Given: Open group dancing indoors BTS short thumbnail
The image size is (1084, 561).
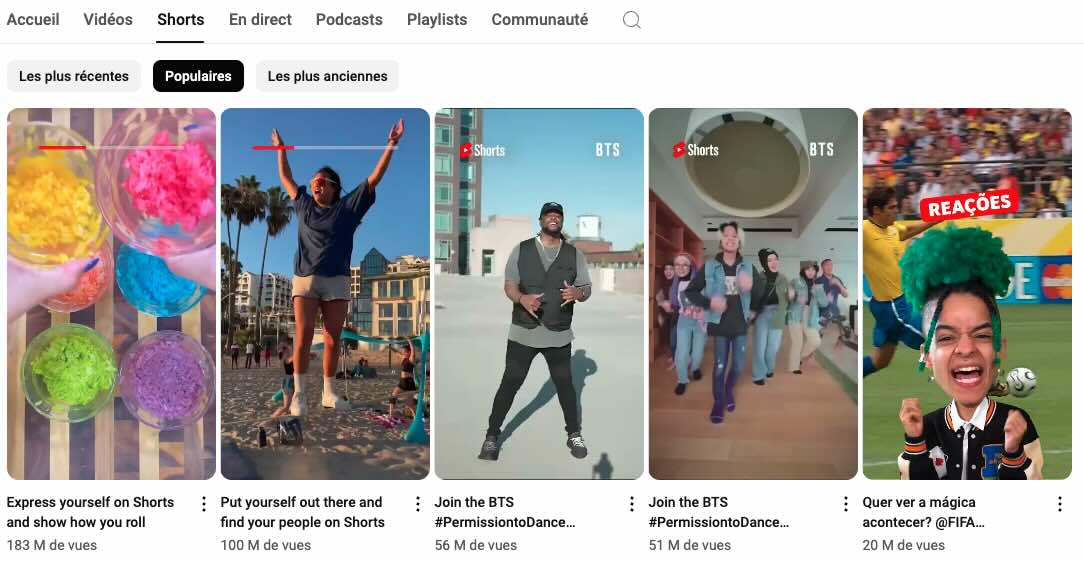Looking at the screenshot, I should 754,294.
